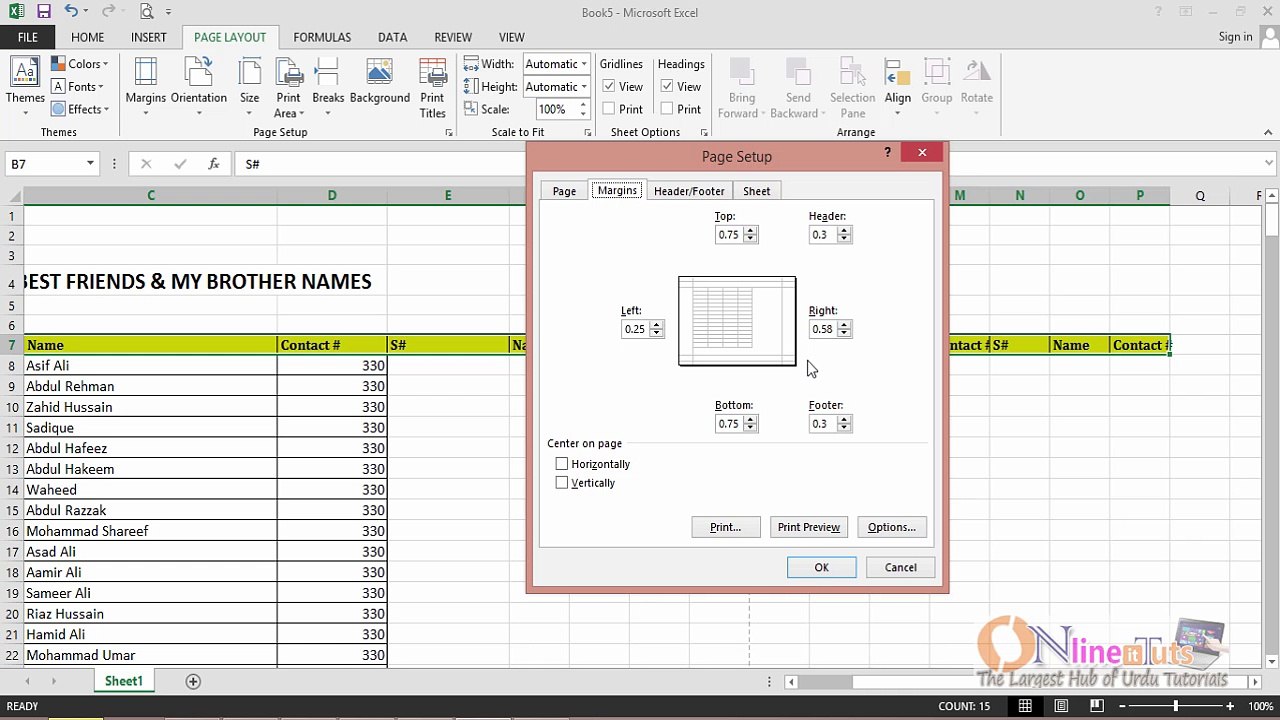Screen dimensions: 1280x720
Task: Click the Options... button
Action: point(892,527)
